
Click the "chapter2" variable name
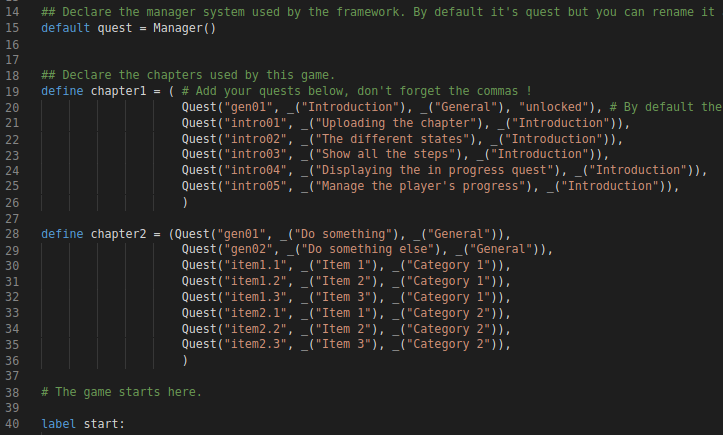tap(118, 234)
